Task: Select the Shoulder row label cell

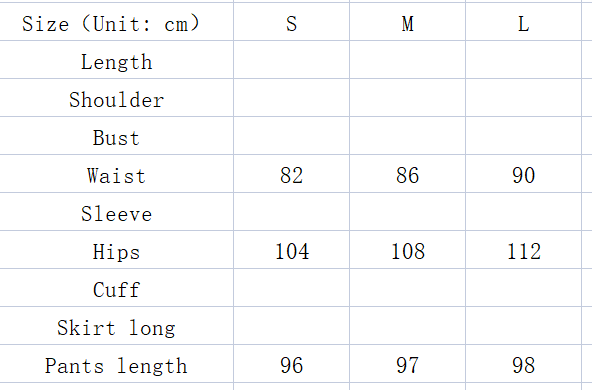Action: 117,98
